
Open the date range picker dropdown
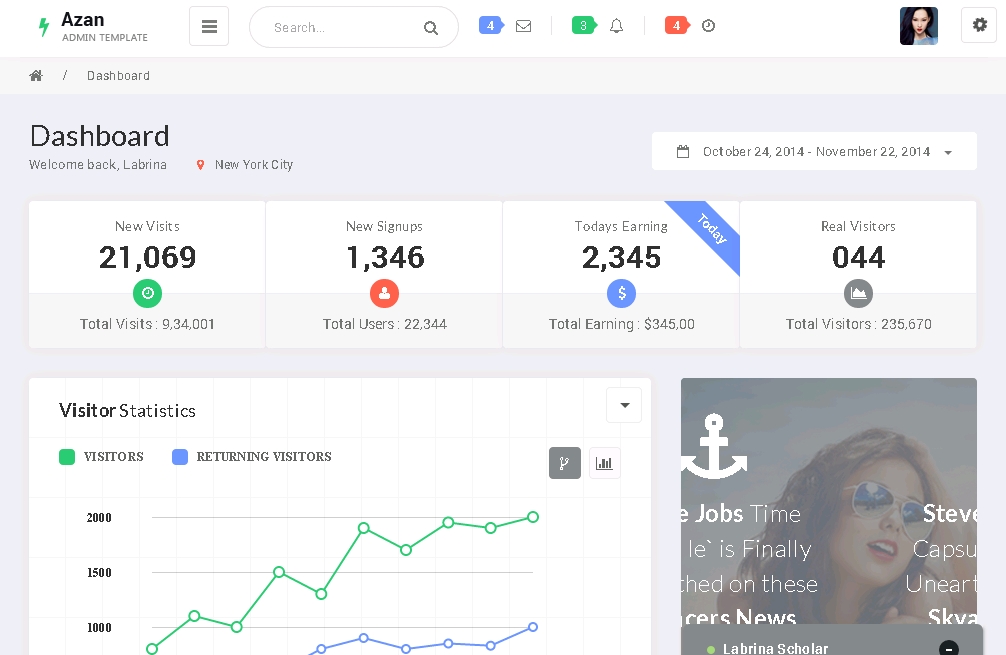[814, 152]
